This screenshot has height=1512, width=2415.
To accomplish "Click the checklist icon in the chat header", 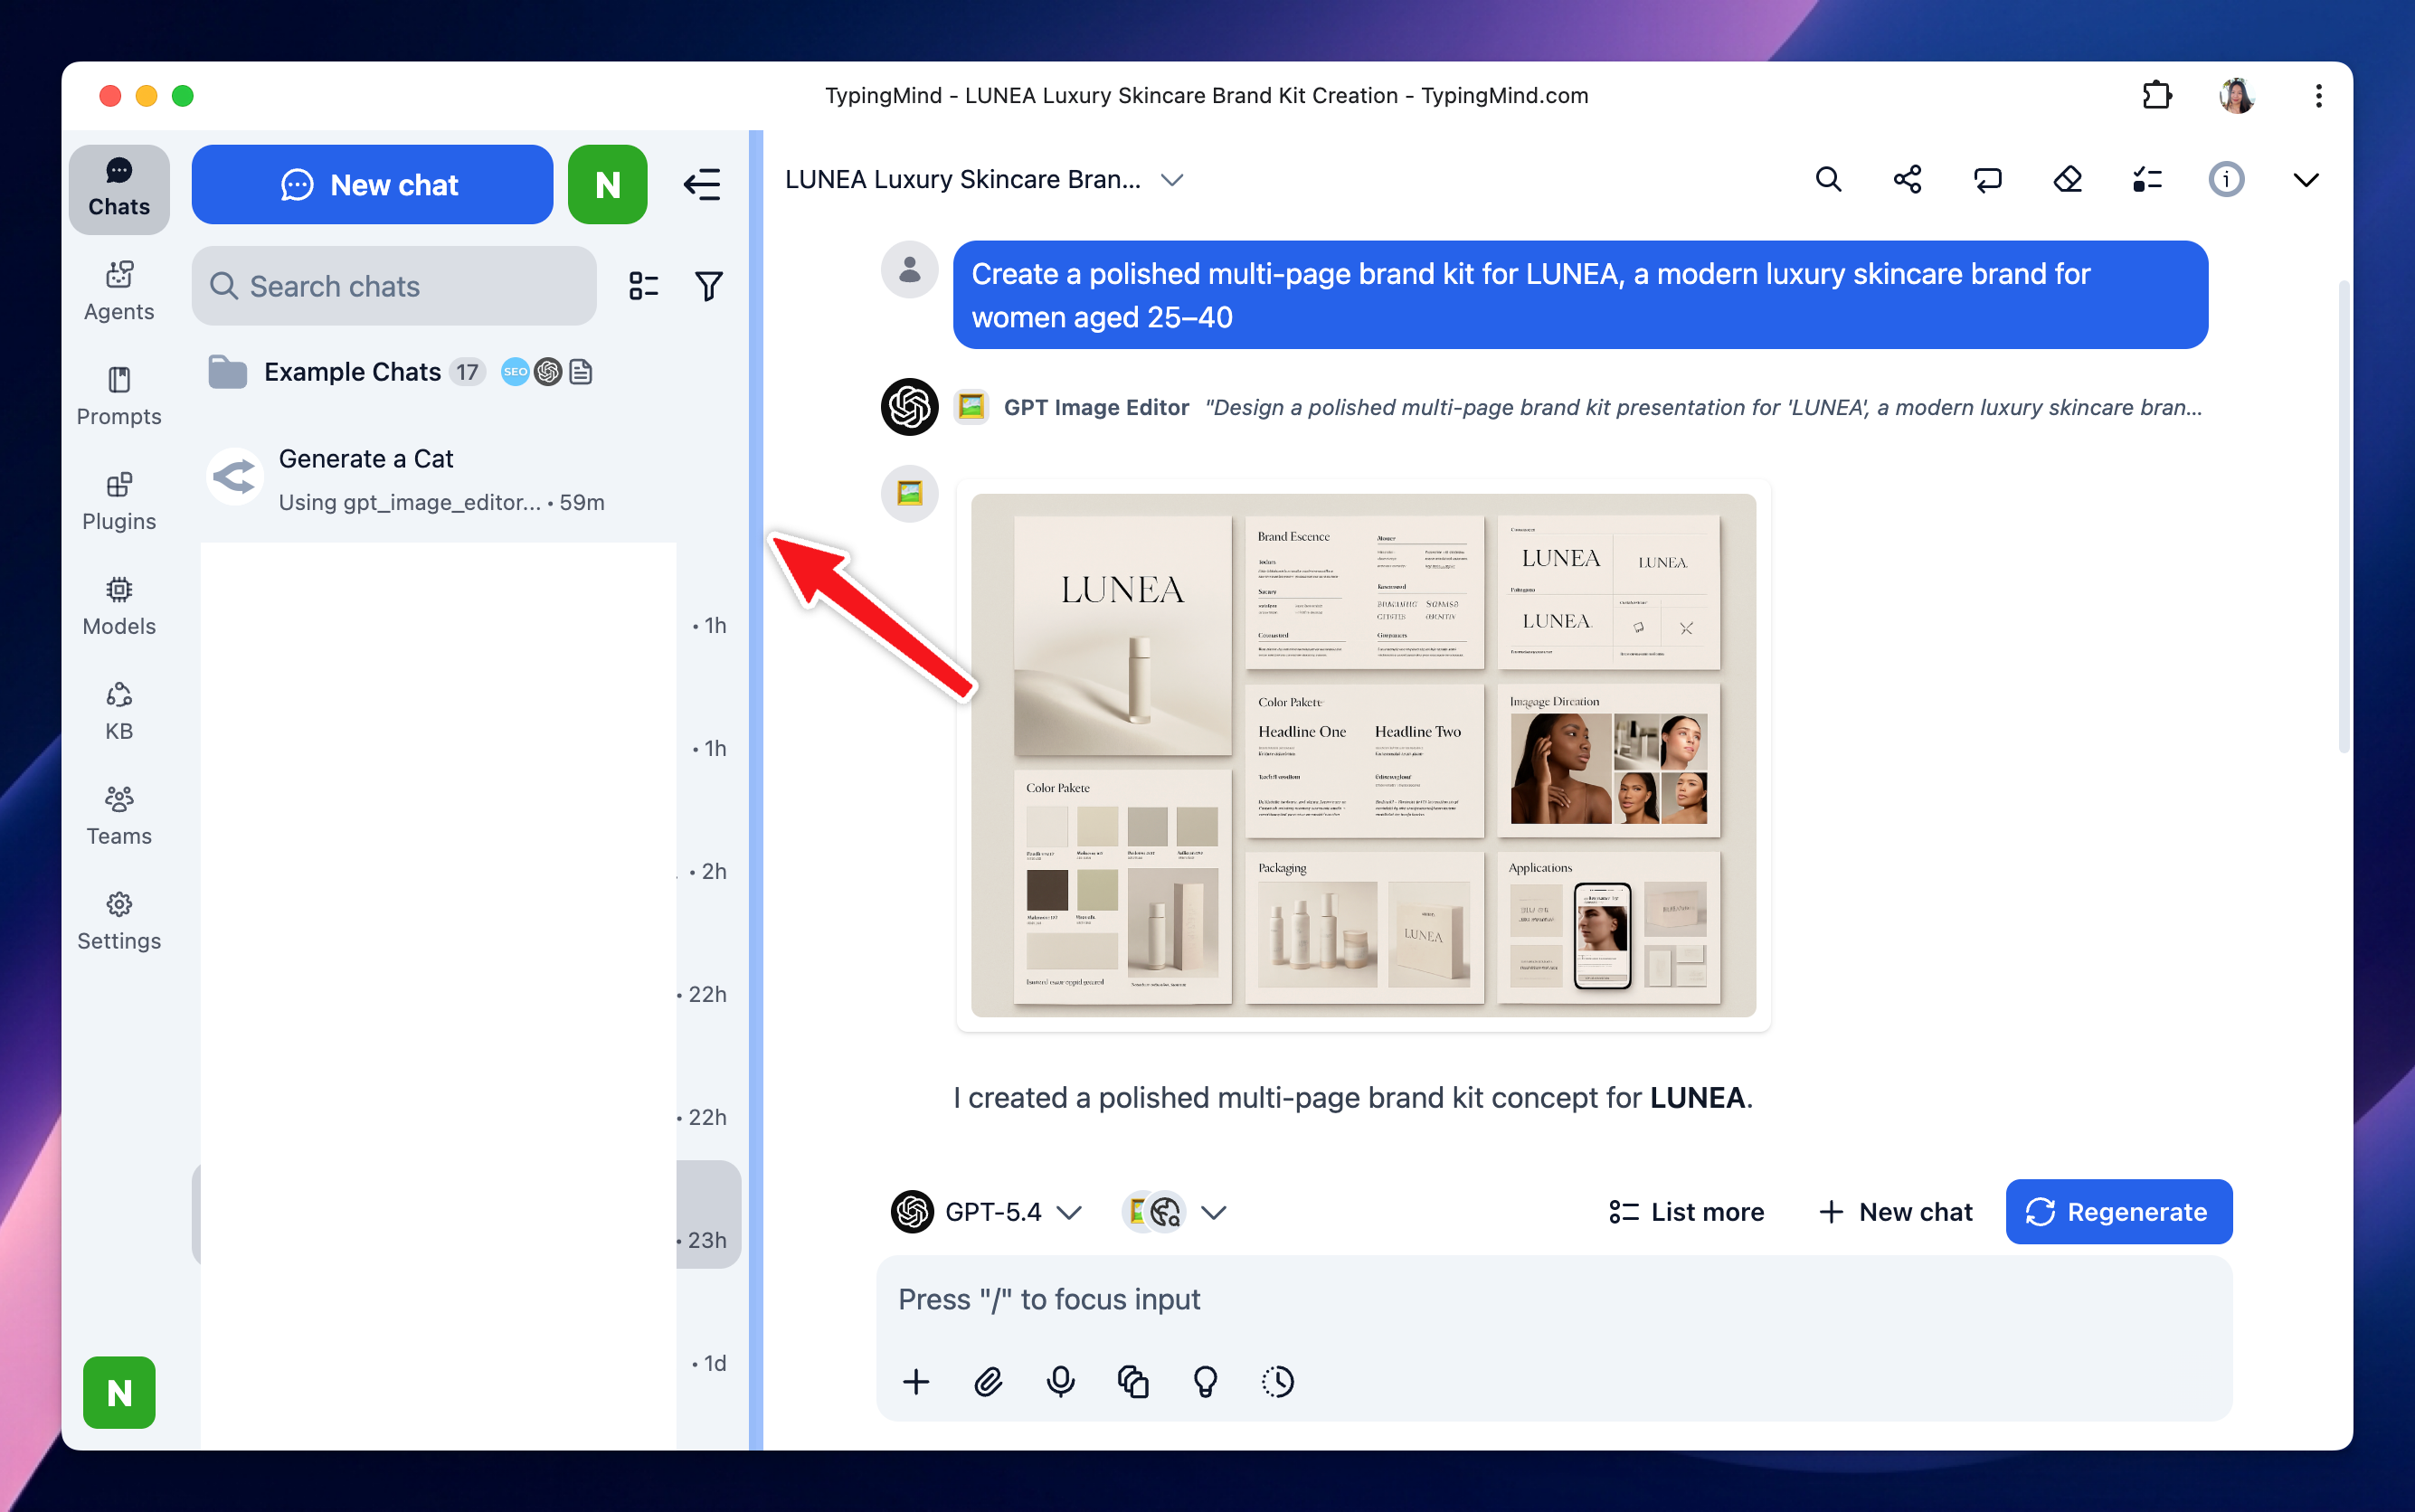I will [x=2147, y=180].
